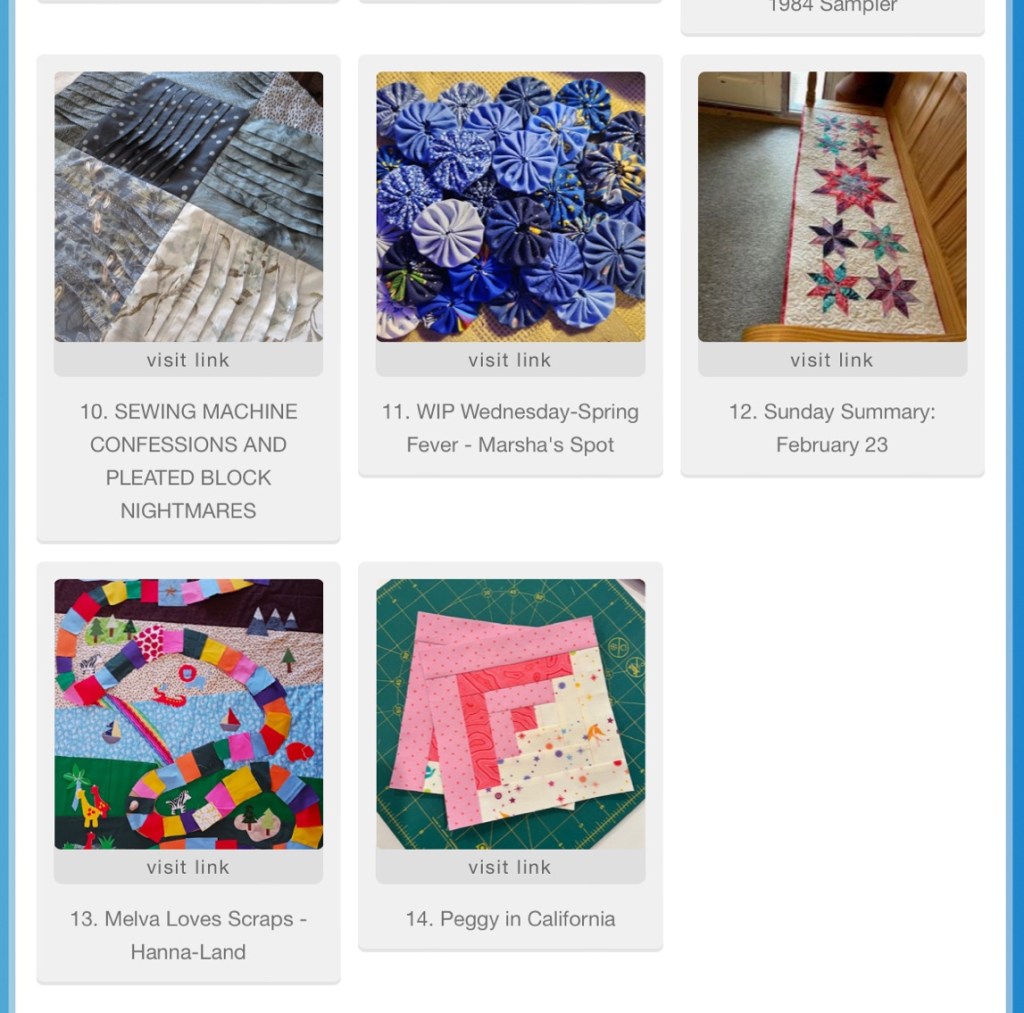Open the Hanna-Land game board quilt thumbnail
Screen dimensions: 1024x1013
[188, 714]
